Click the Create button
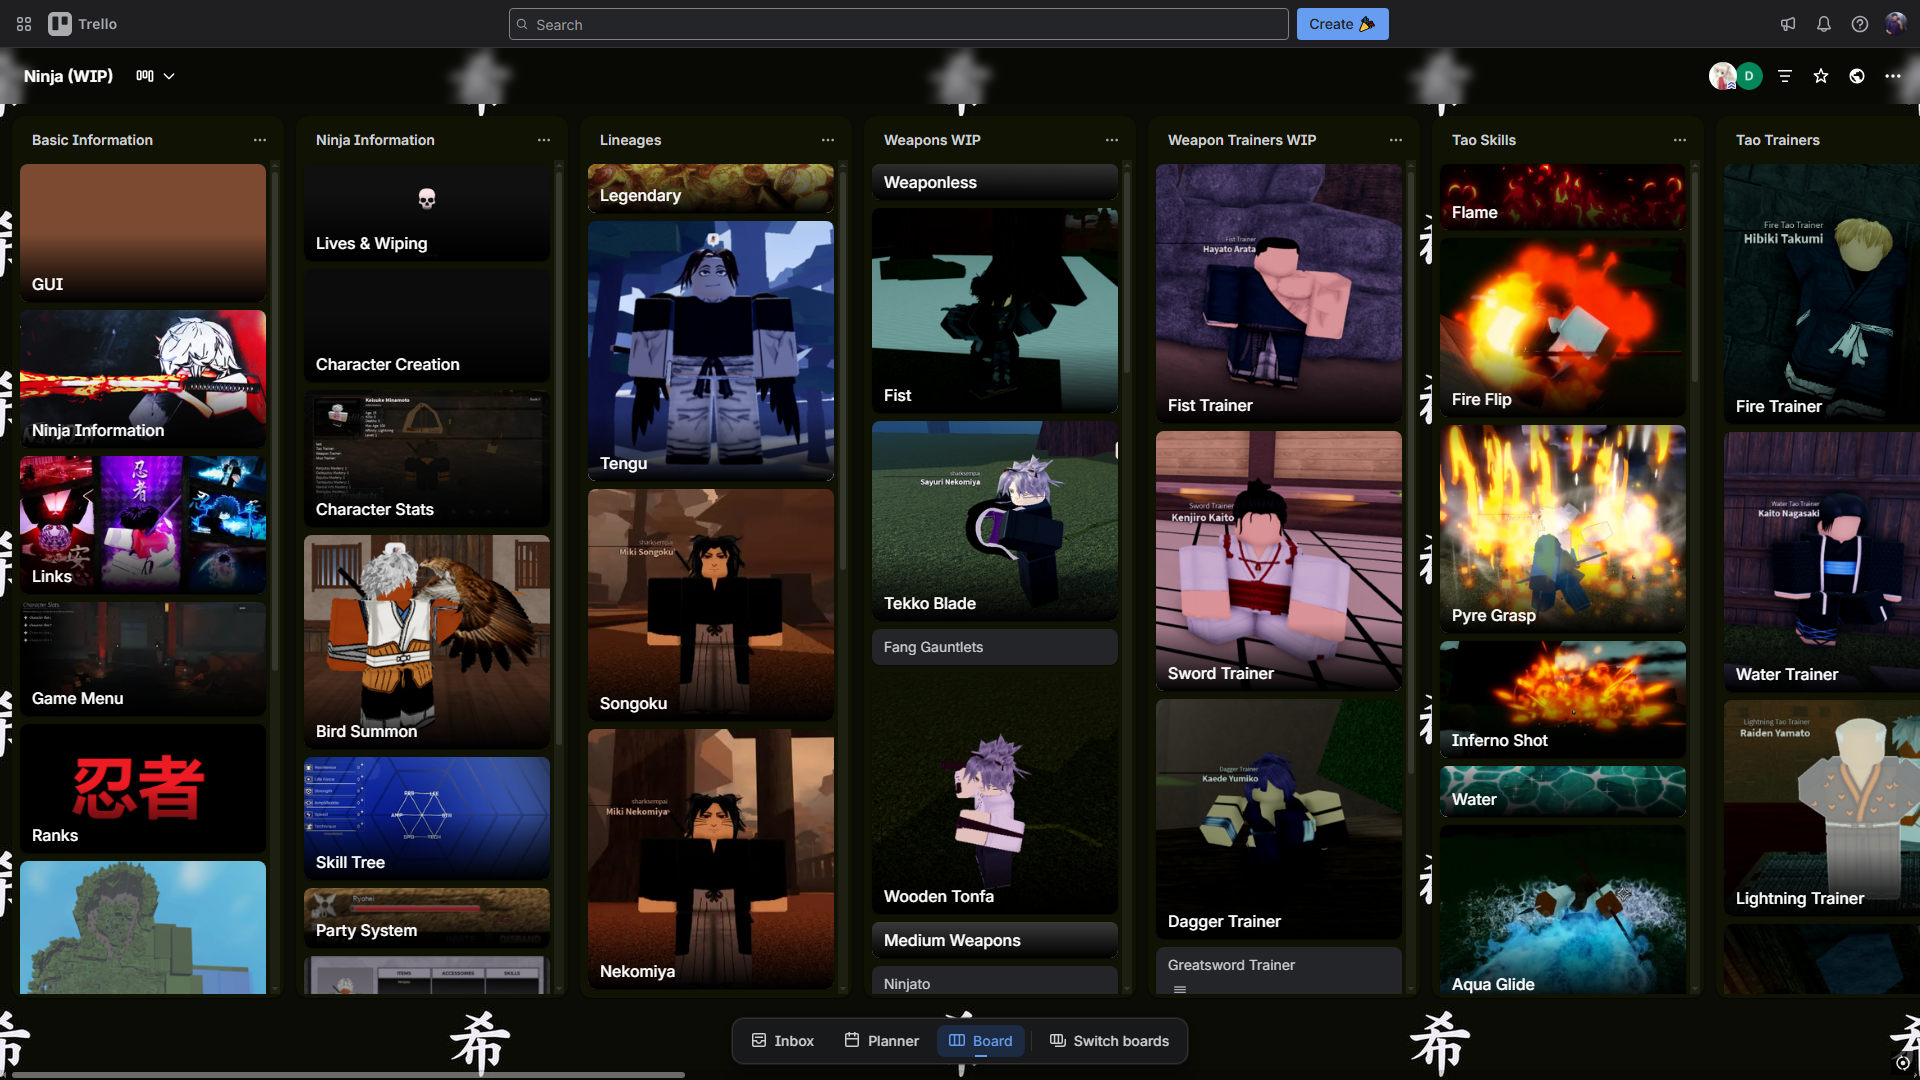 [x=1341, y=24]
